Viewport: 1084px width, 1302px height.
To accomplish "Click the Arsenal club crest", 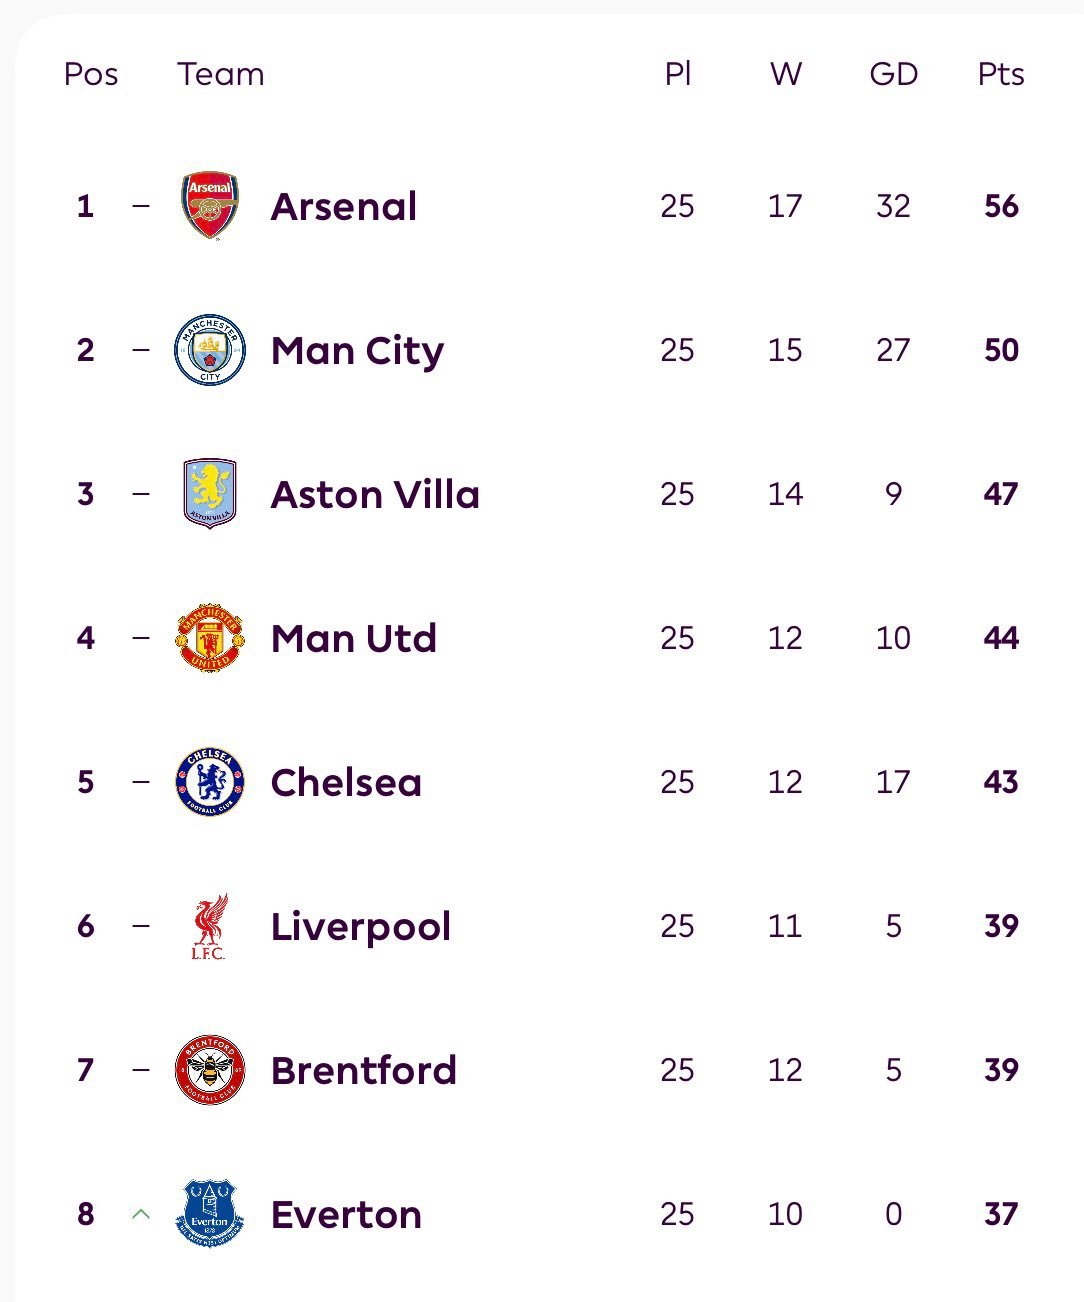I will pos(210,205).
